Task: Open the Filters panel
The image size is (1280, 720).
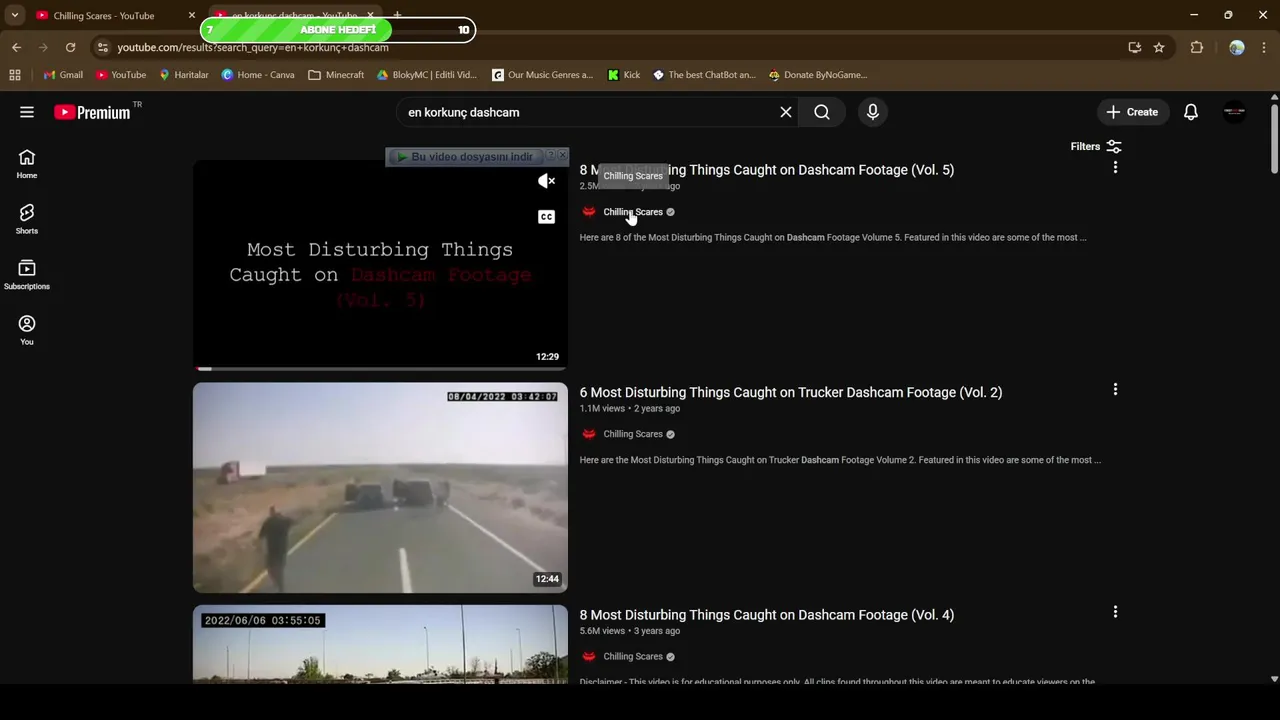Action: click(1096, 146)
